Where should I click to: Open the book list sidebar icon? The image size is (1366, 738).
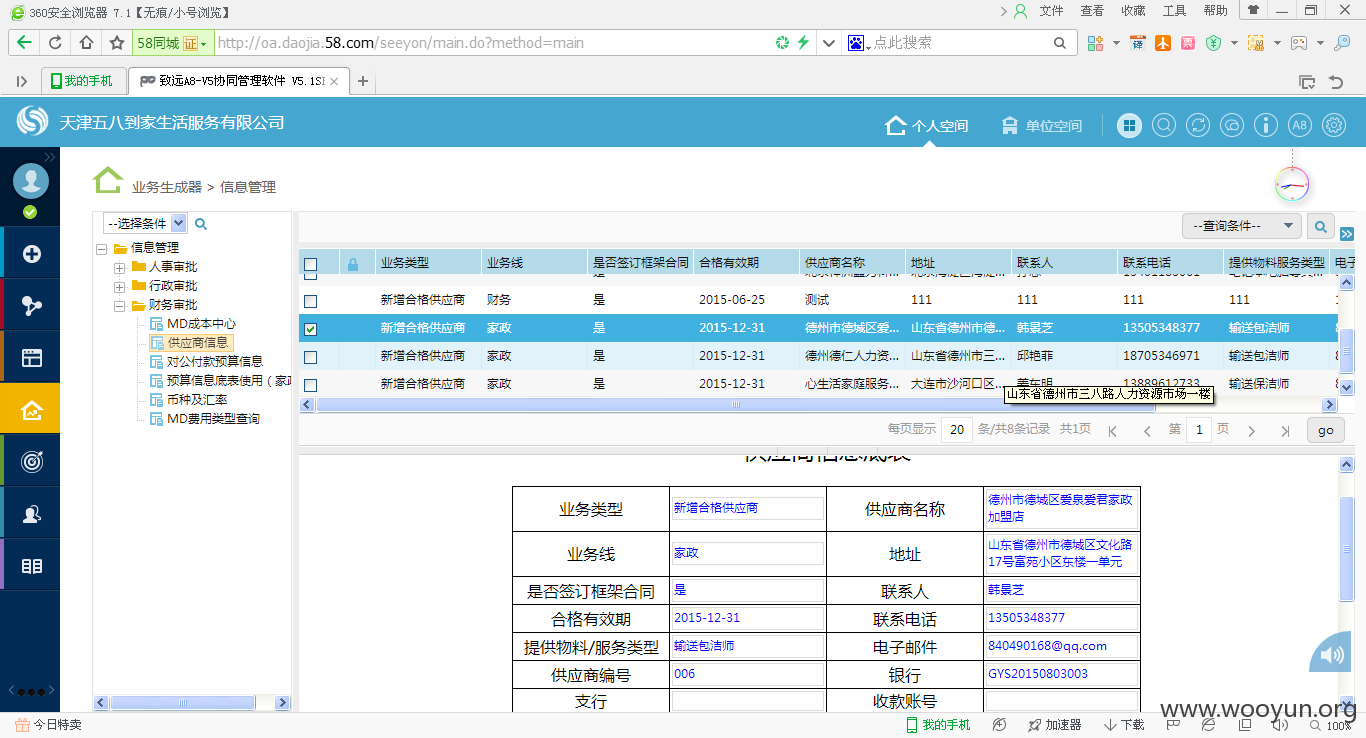pos(31,566)
